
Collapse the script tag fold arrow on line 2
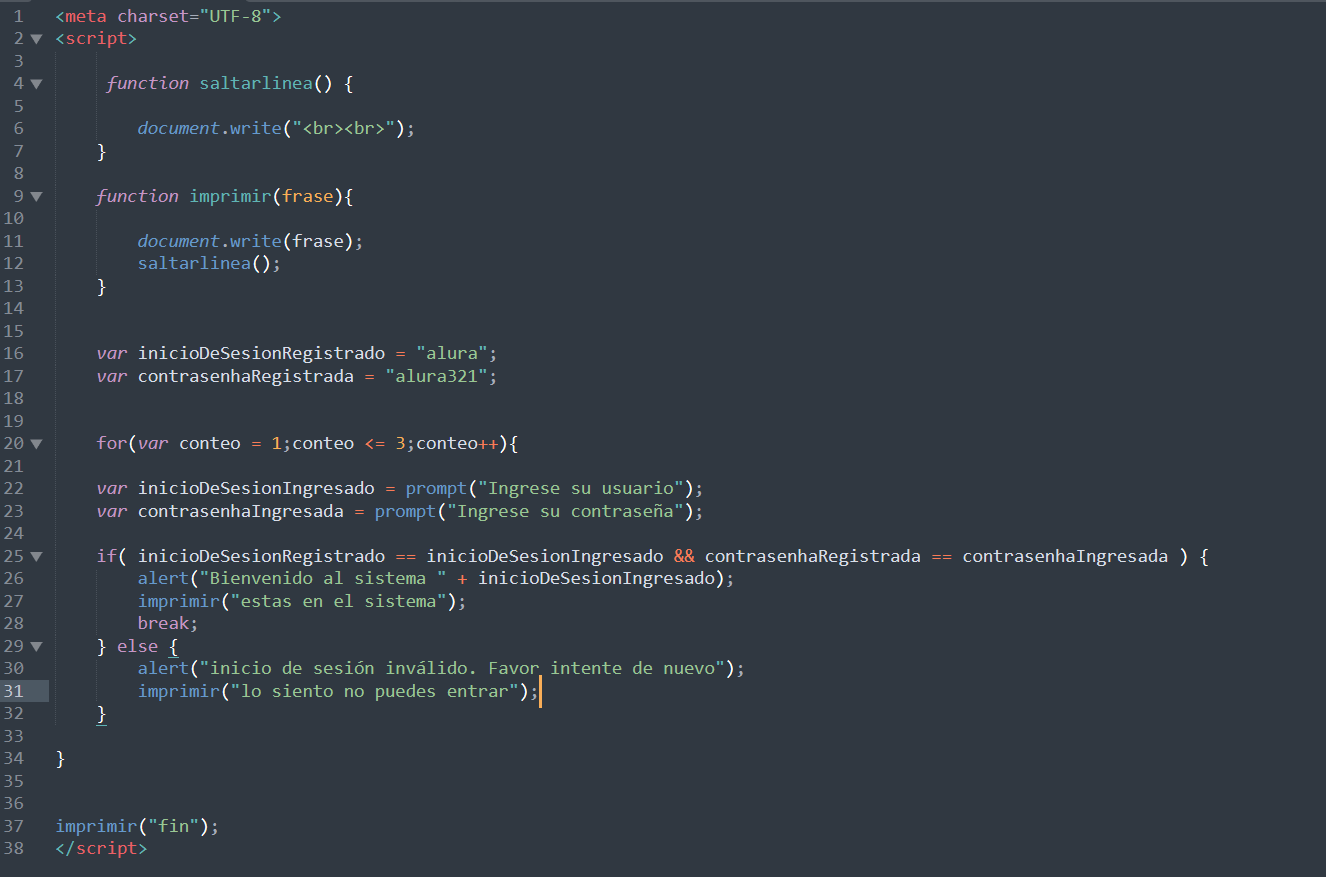point(37,39)
